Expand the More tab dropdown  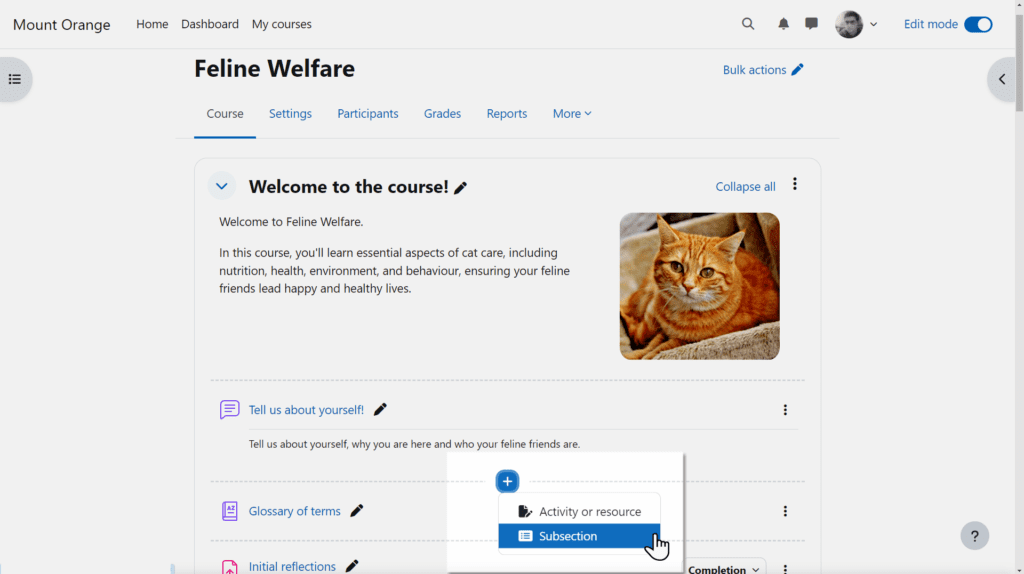click(x=572, y=114)
